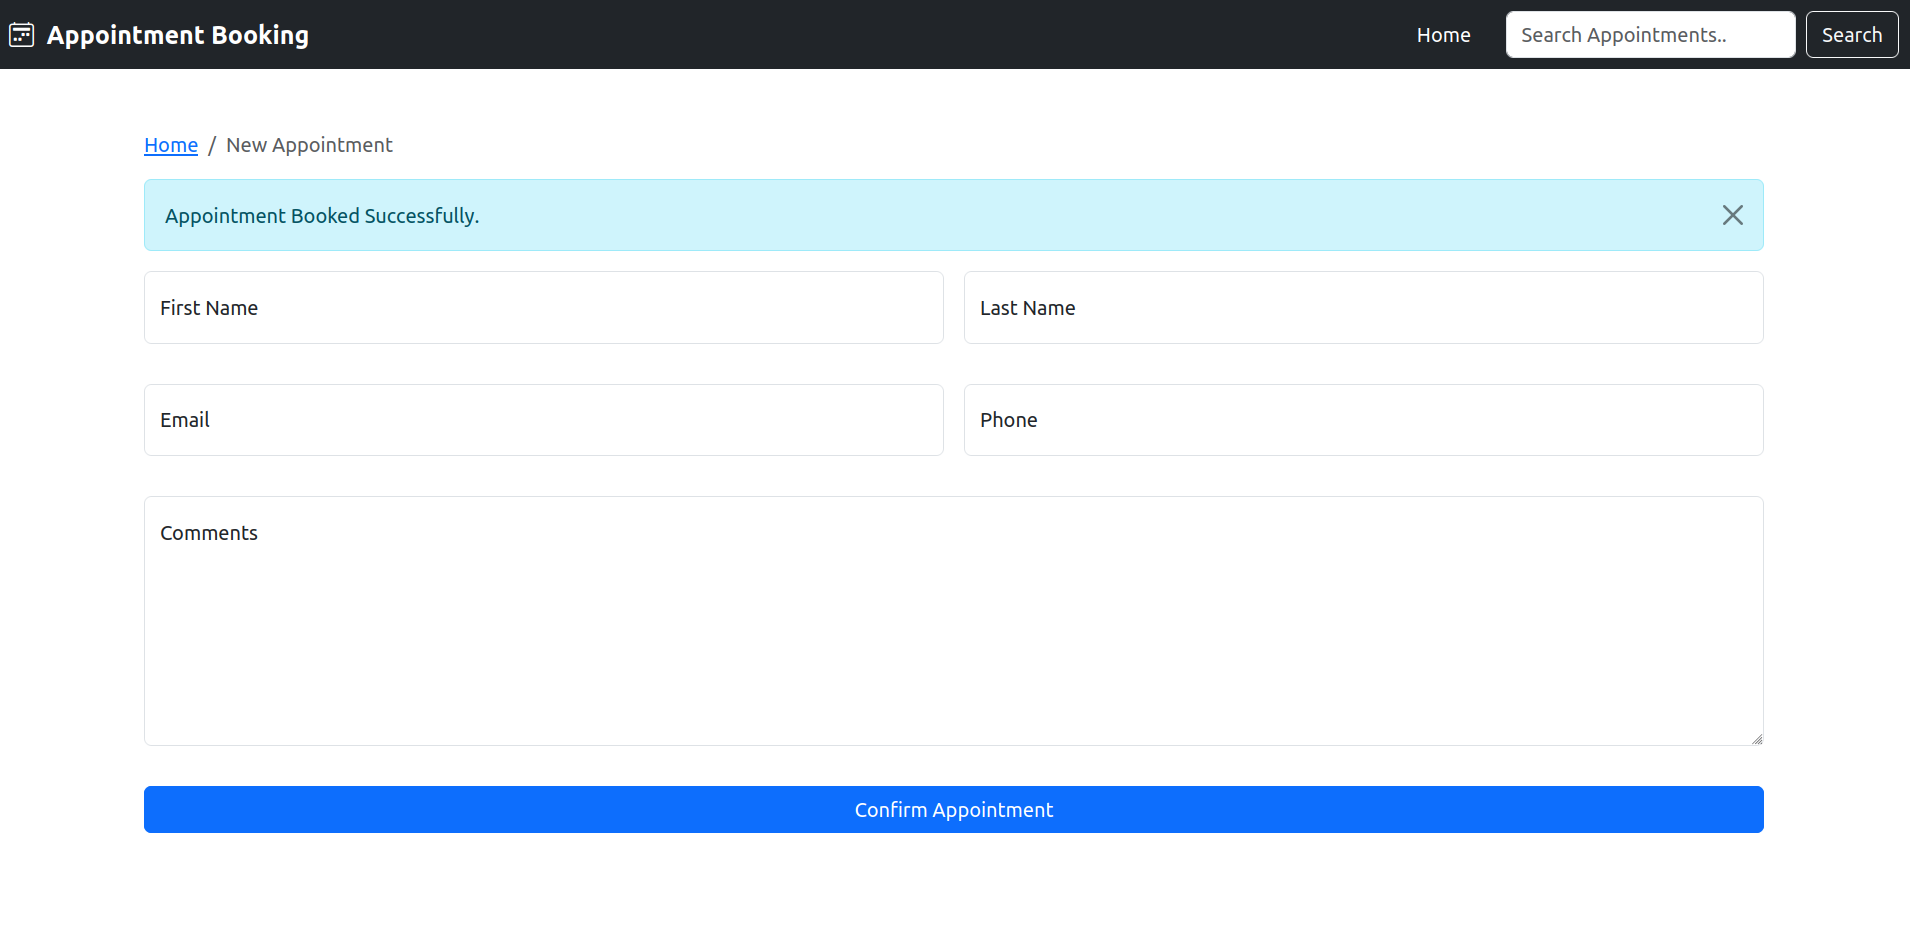Image resolution: width=1910 pixels, height=936 pixels.
Task: Click inside the Email field
Action: coord(543,419)
